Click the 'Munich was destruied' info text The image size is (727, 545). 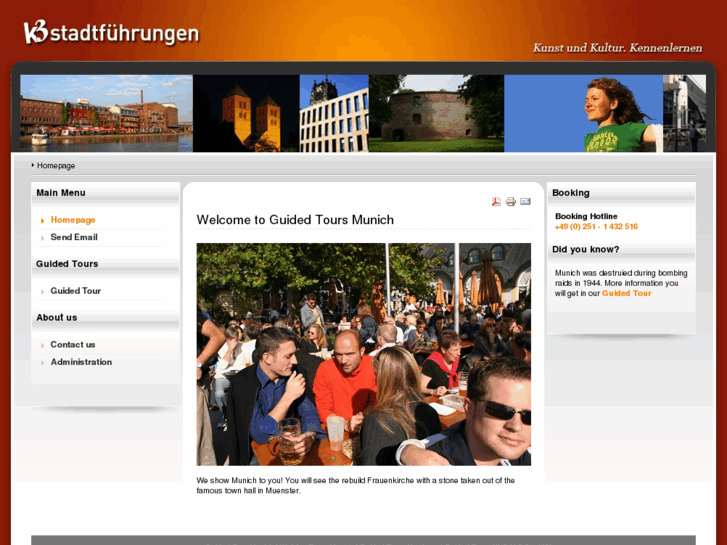pos(621,283)
